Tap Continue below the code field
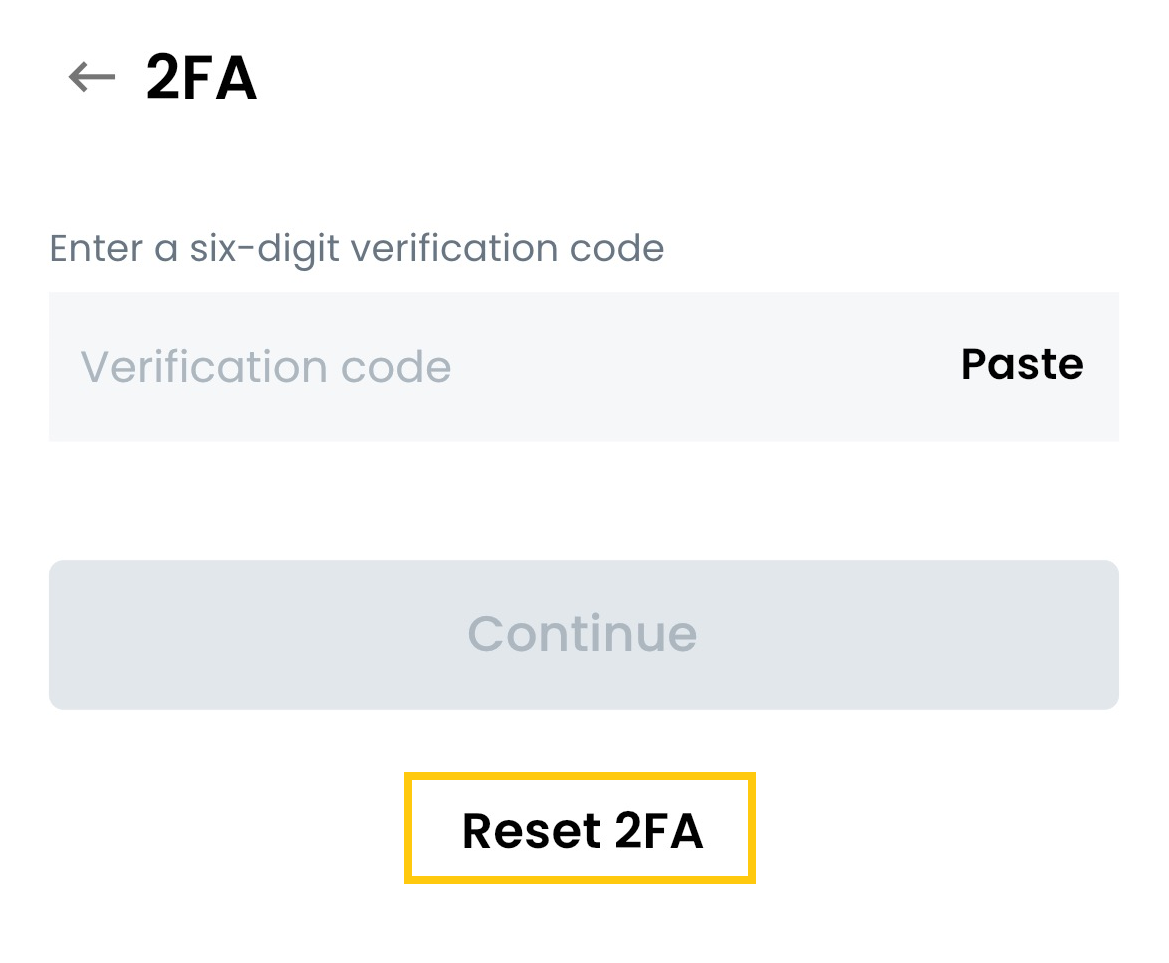Image resolution: width=1169 pixels, height=963 pixels. [583, 633]
